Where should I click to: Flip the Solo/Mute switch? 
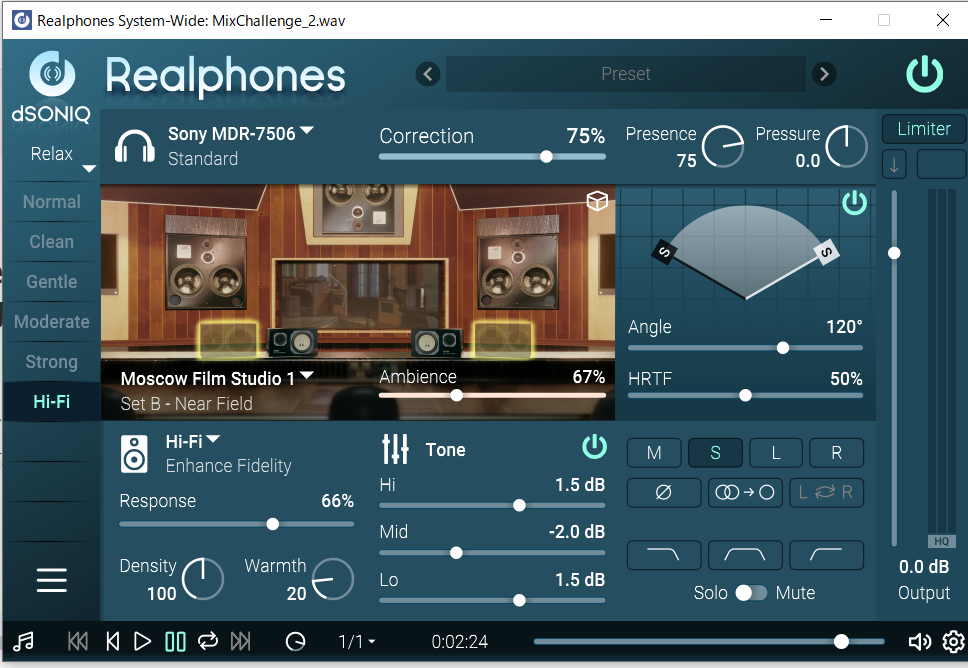click(751, 593)
